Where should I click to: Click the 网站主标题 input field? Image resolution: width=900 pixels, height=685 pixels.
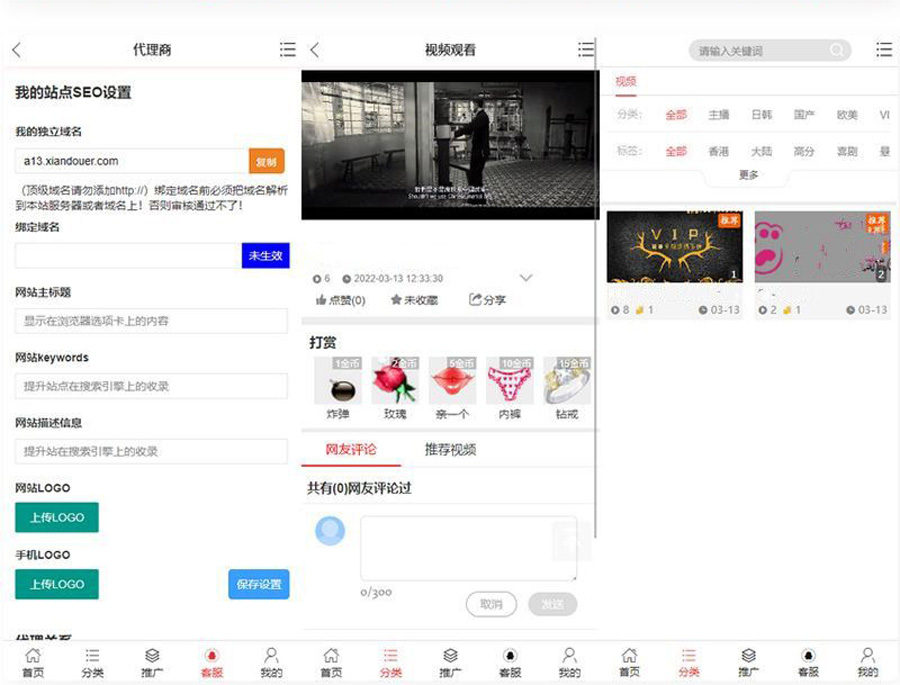coord(151,321)
